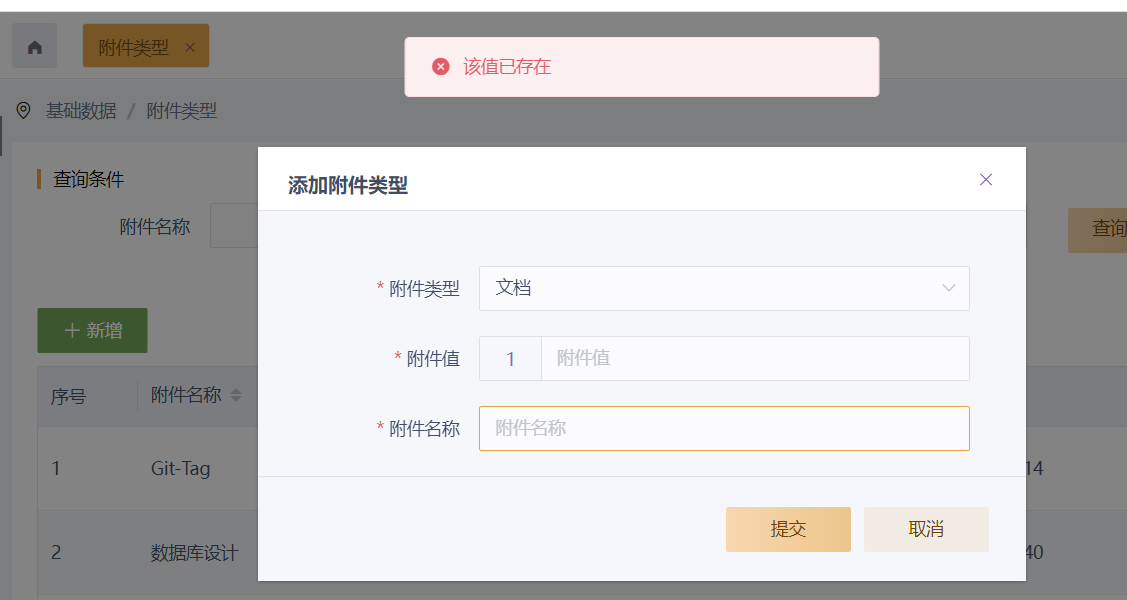Screen dimensions: 1127x600
Task: Click the 附件名称 query condition input
Action: [x=234, y=228]
